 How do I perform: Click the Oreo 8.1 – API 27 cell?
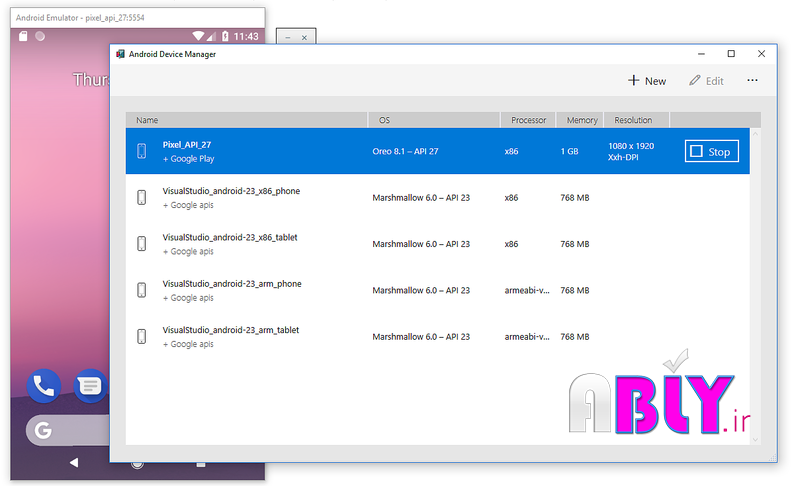405,151
